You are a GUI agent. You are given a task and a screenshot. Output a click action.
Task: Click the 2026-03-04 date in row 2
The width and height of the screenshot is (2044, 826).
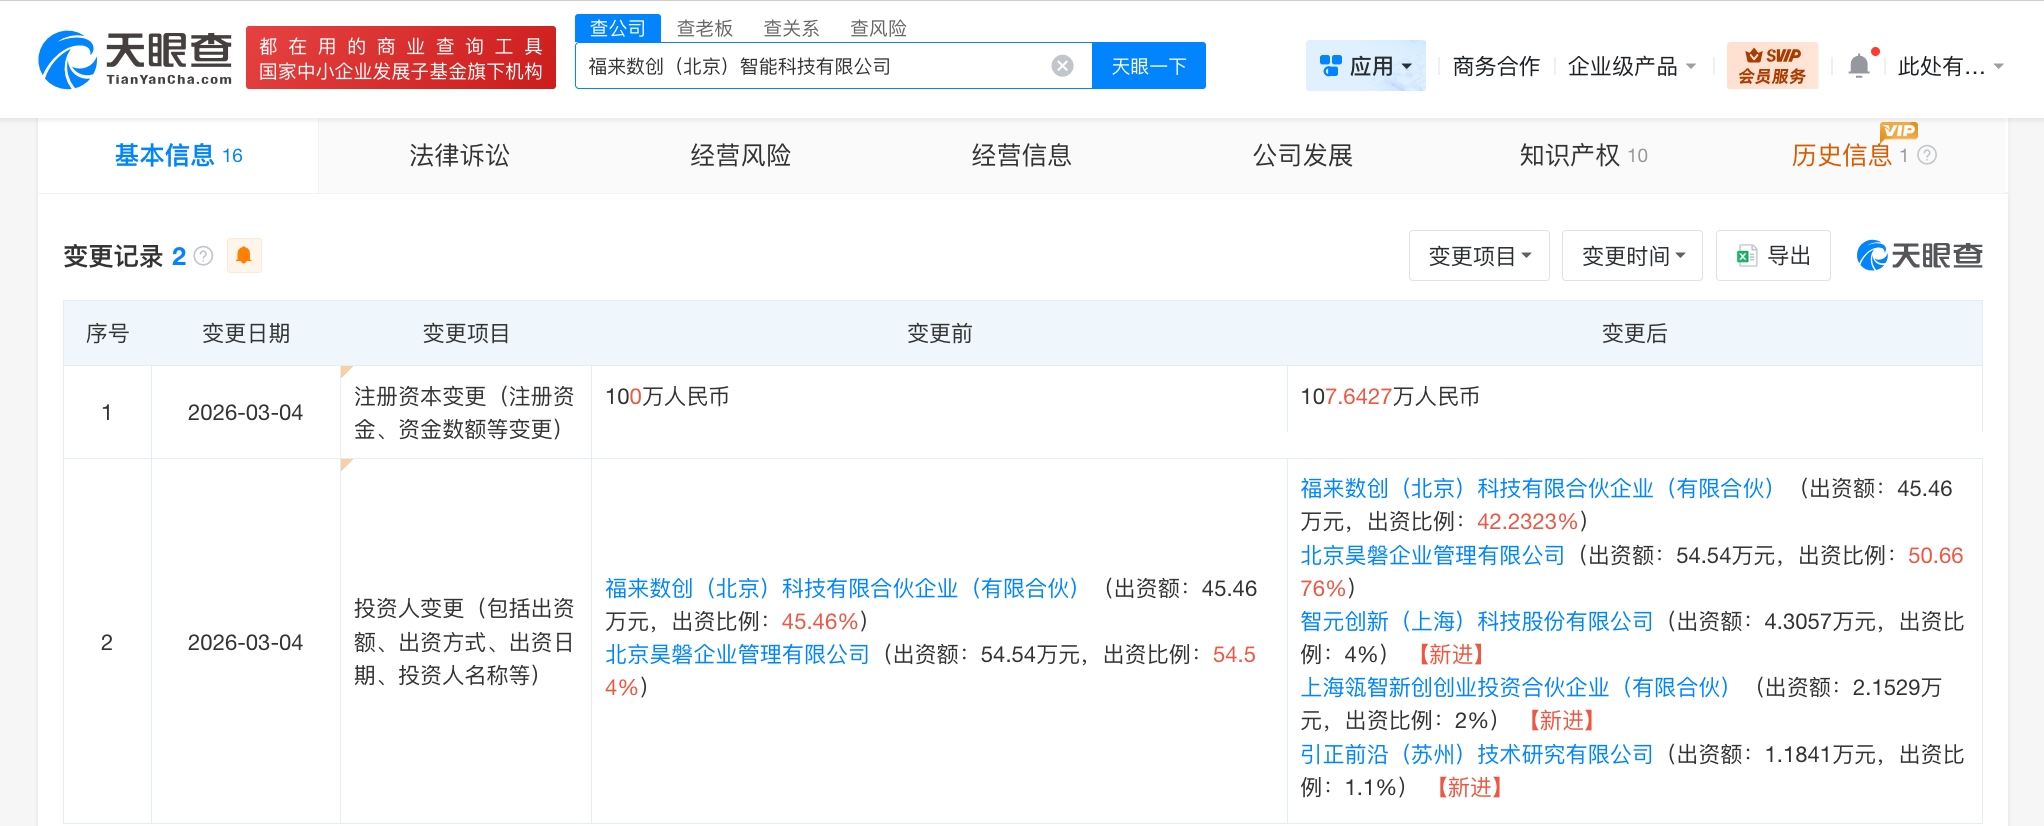click(x=245, y=642)
